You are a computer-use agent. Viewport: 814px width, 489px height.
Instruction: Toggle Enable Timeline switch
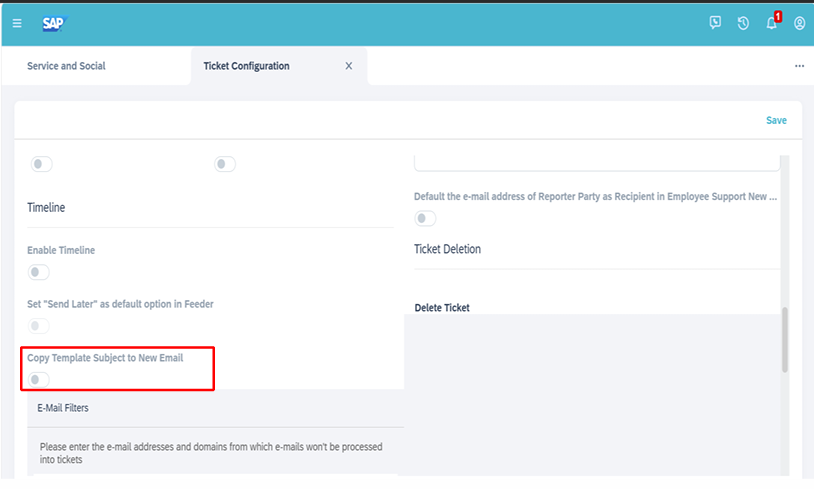tap(38, 272)
